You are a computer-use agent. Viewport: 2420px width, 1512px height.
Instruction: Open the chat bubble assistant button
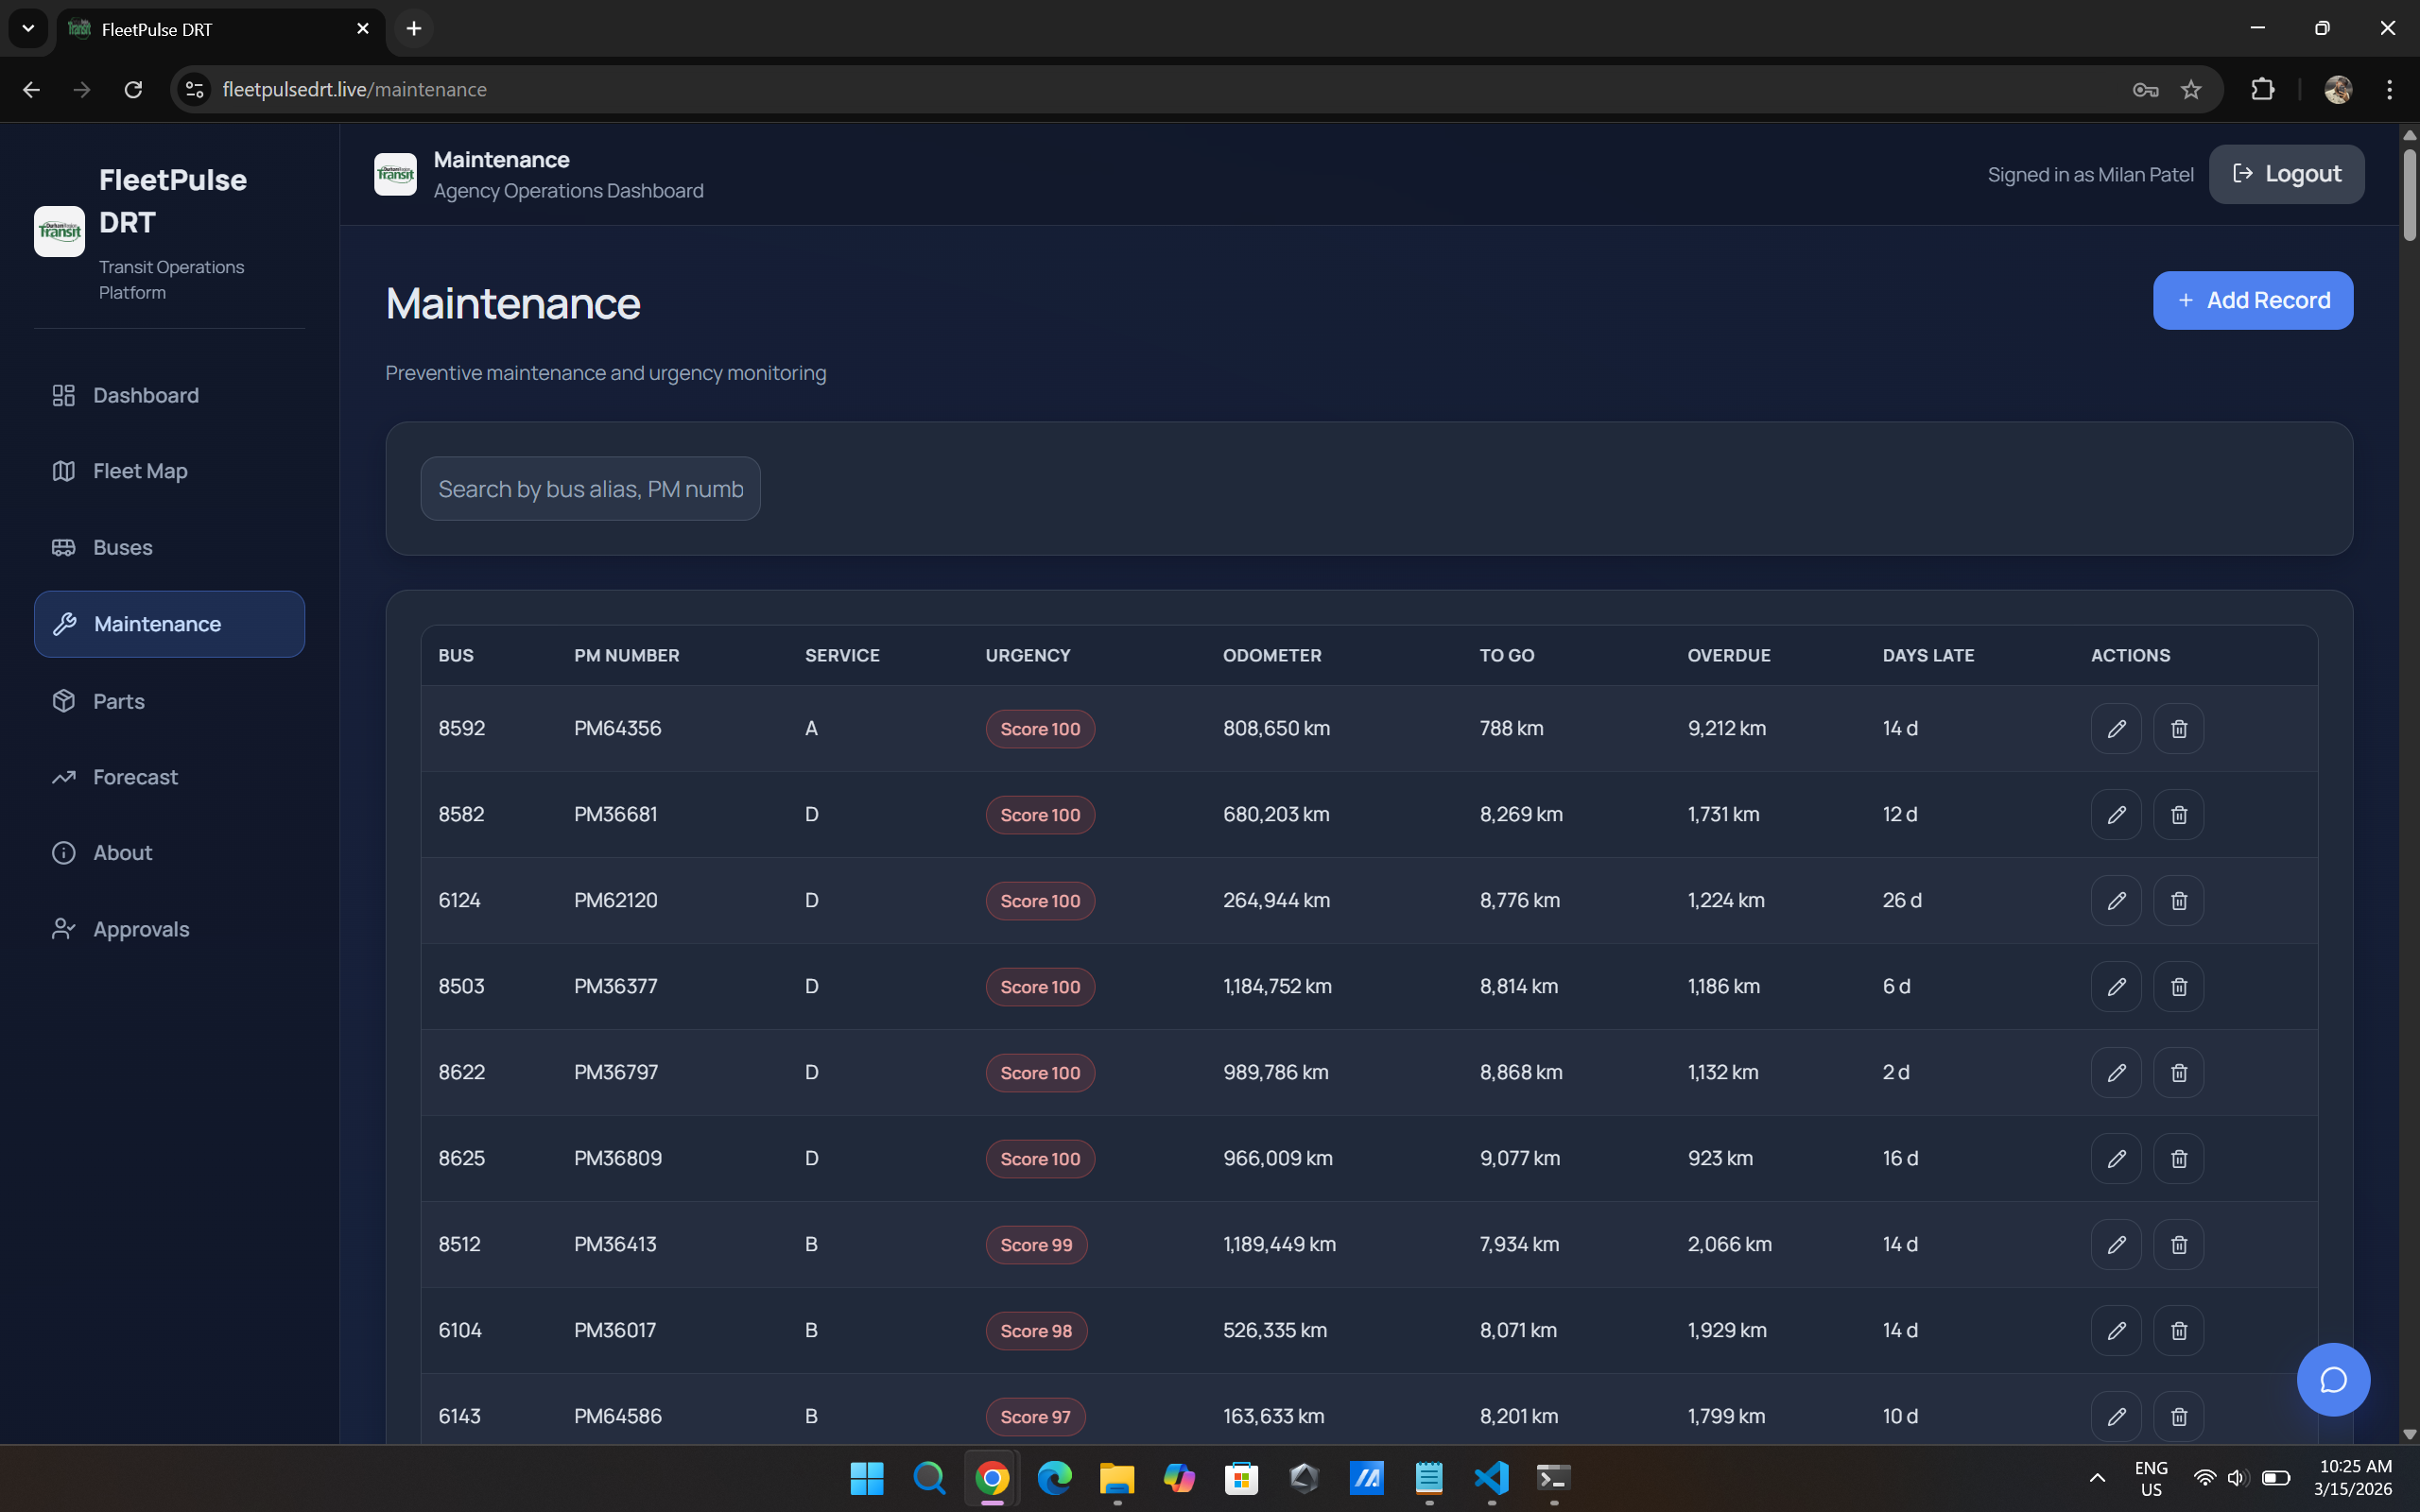point(2332,1379)
